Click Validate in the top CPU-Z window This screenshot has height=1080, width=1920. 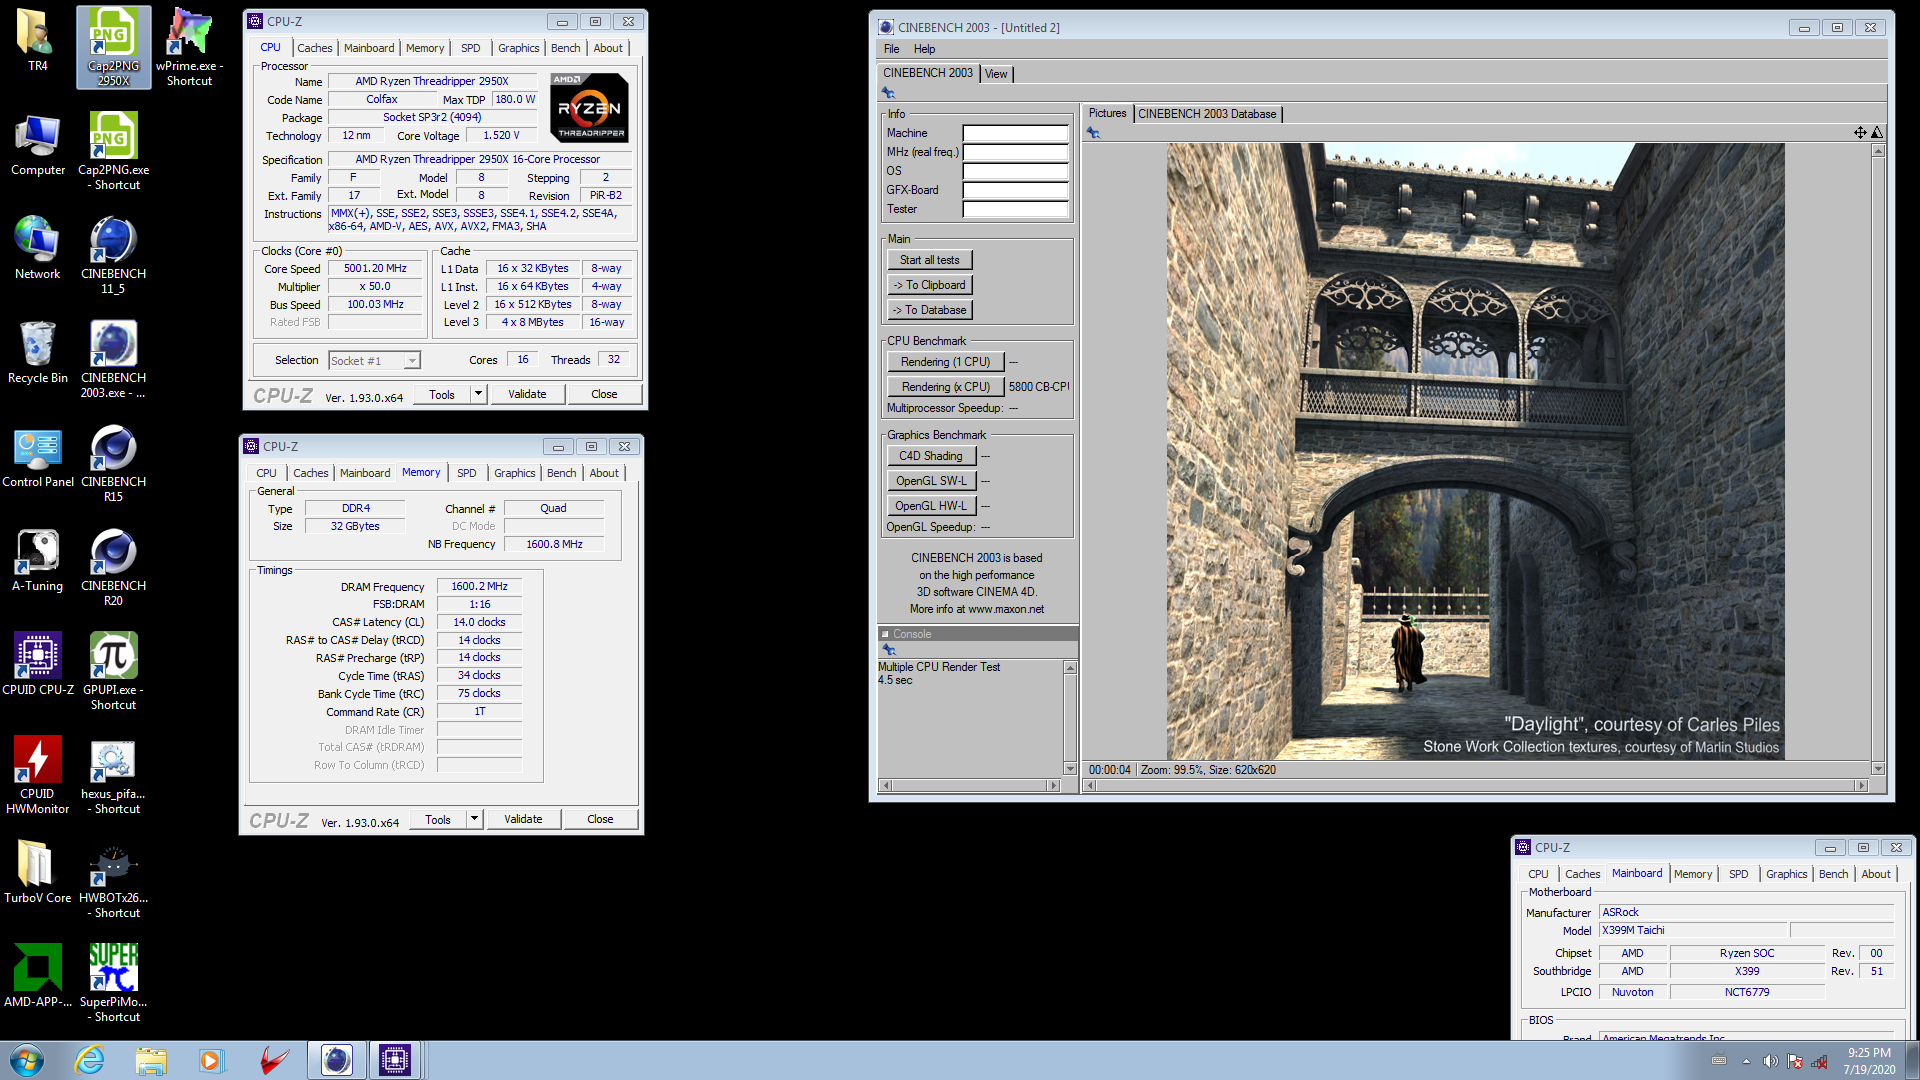(527, 394)
